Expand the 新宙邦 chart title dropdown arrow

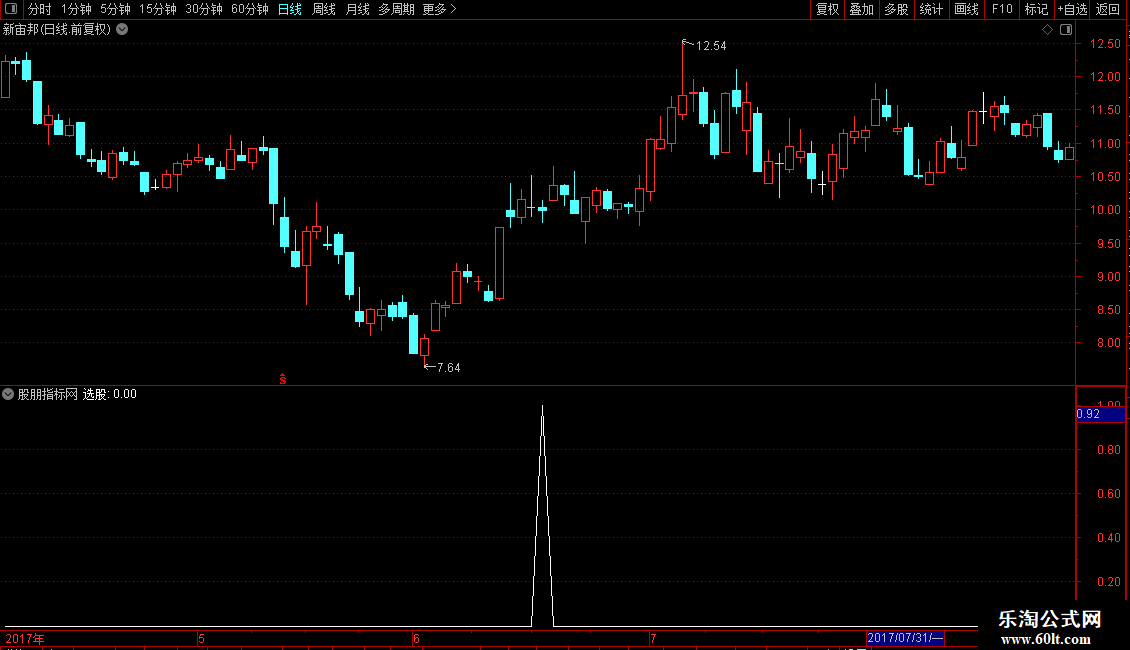123,30
